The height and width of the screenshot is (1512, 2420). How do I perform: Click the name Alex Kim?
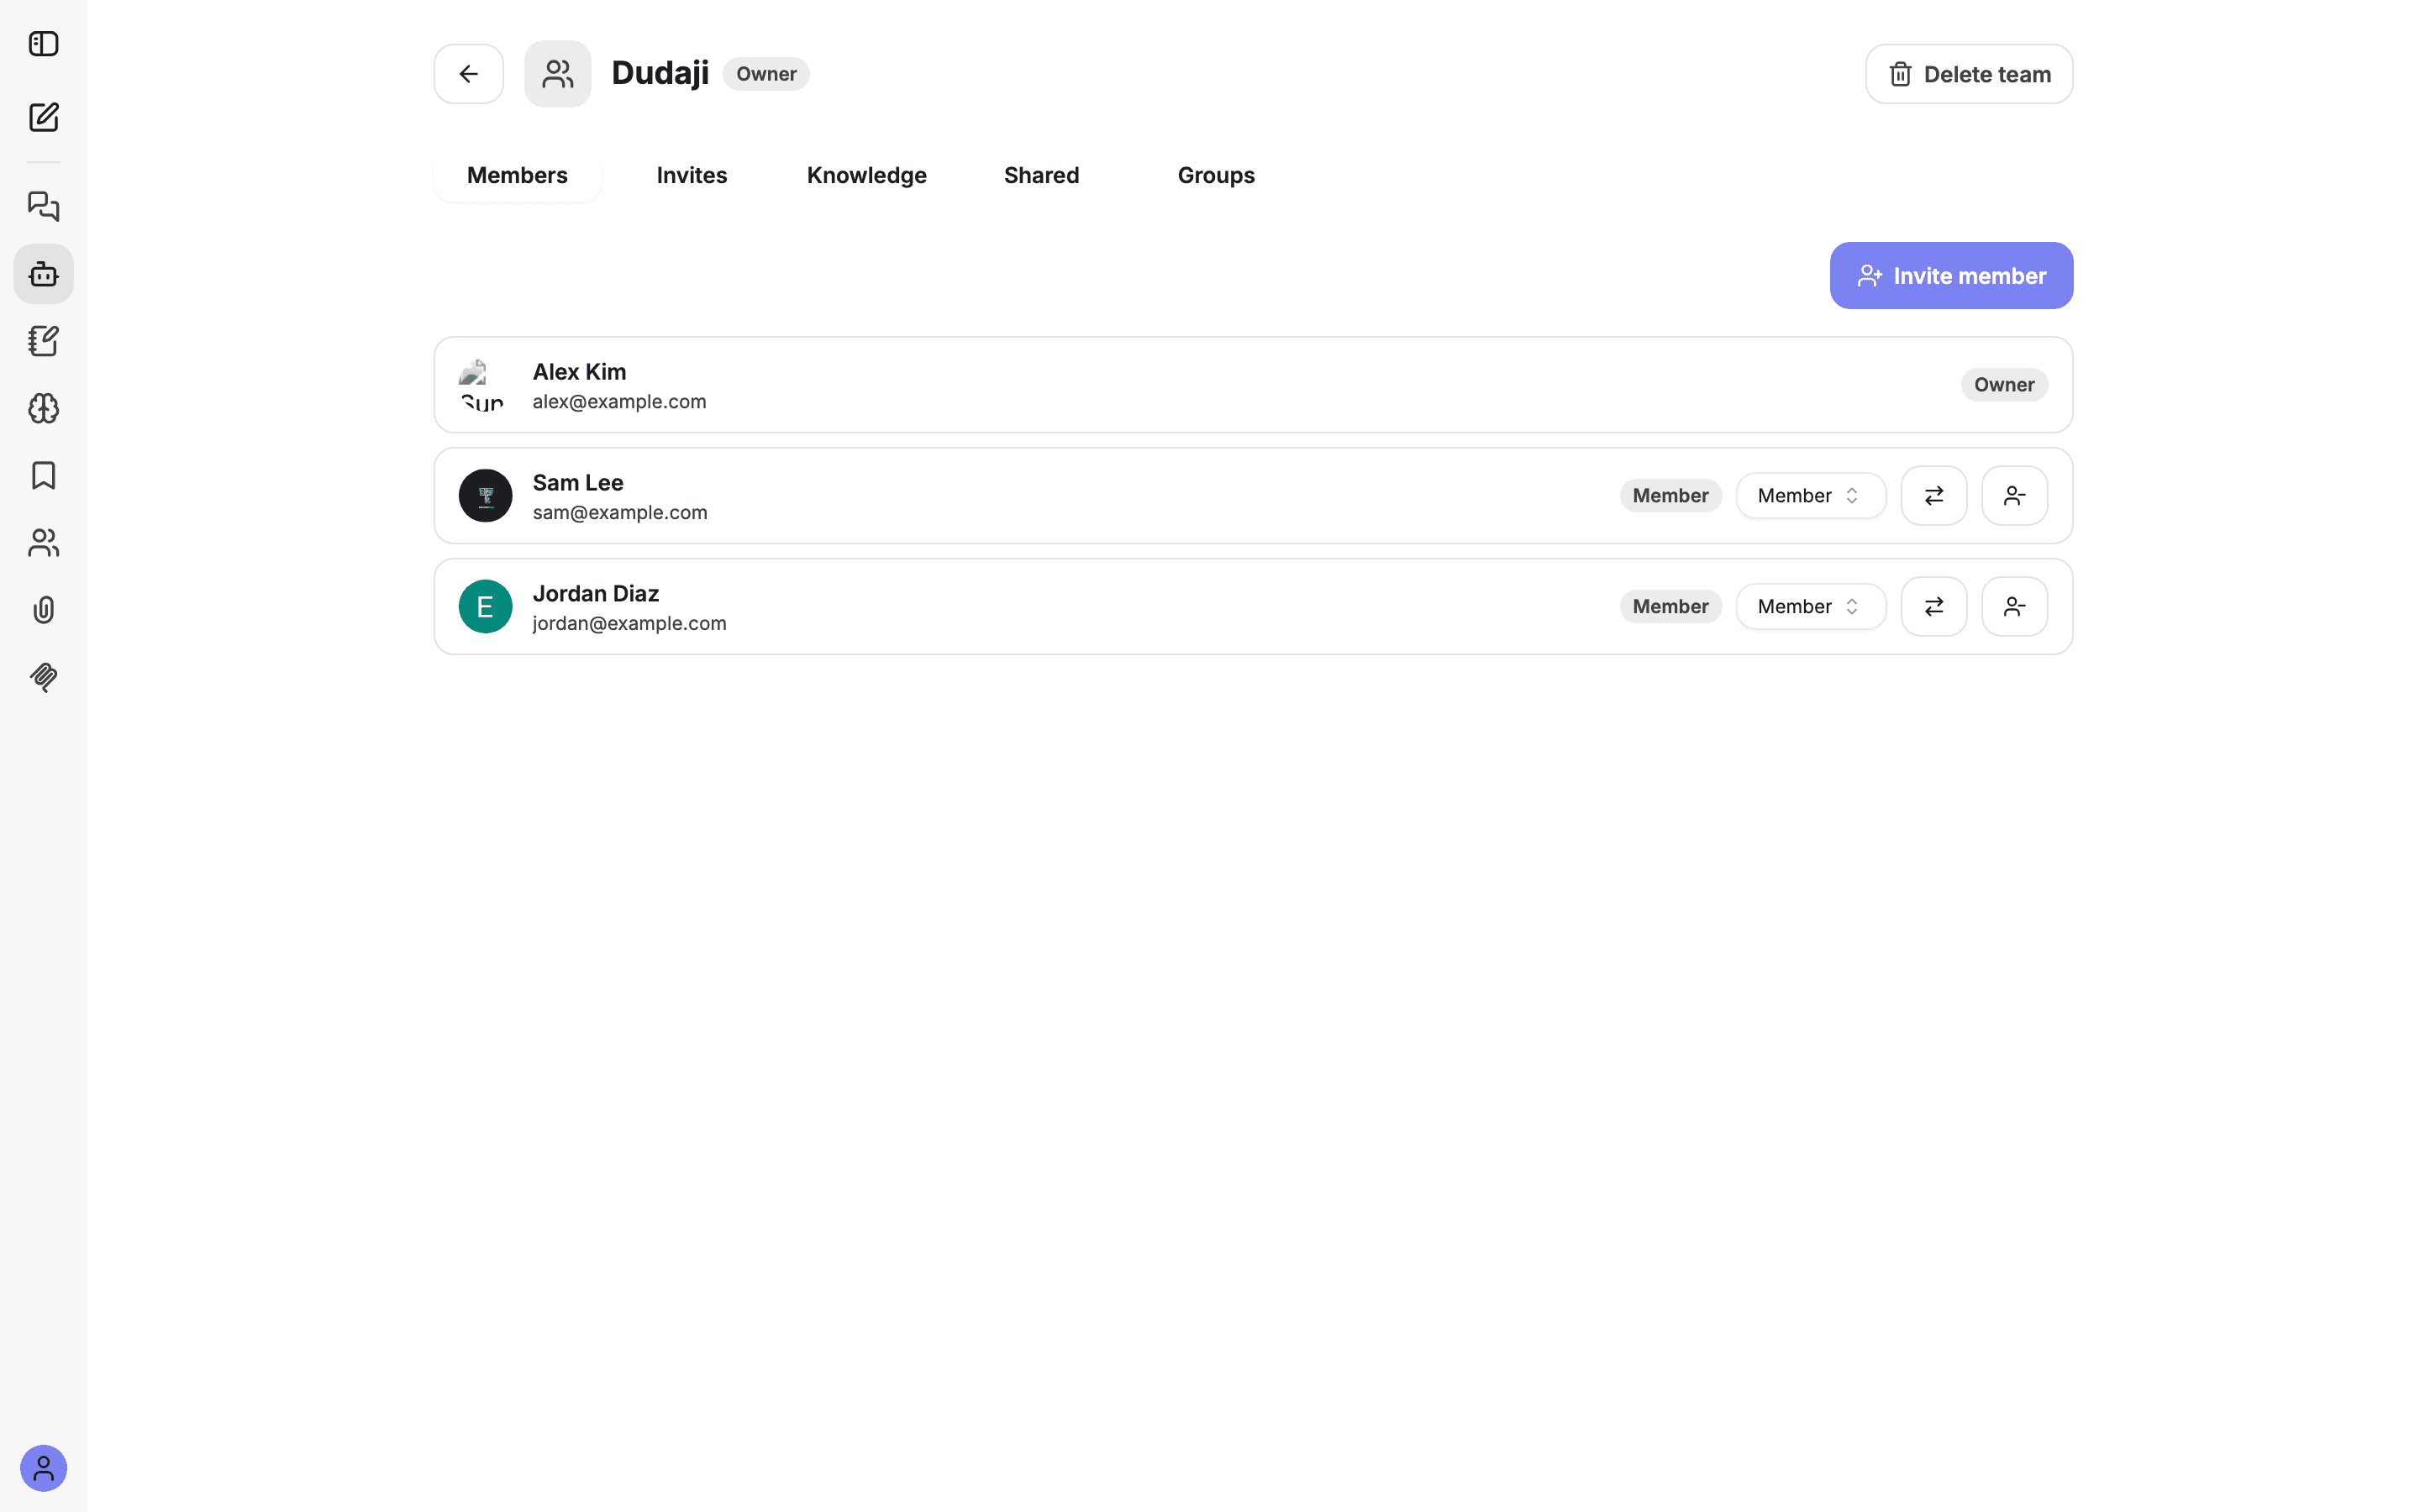[579, 372]
